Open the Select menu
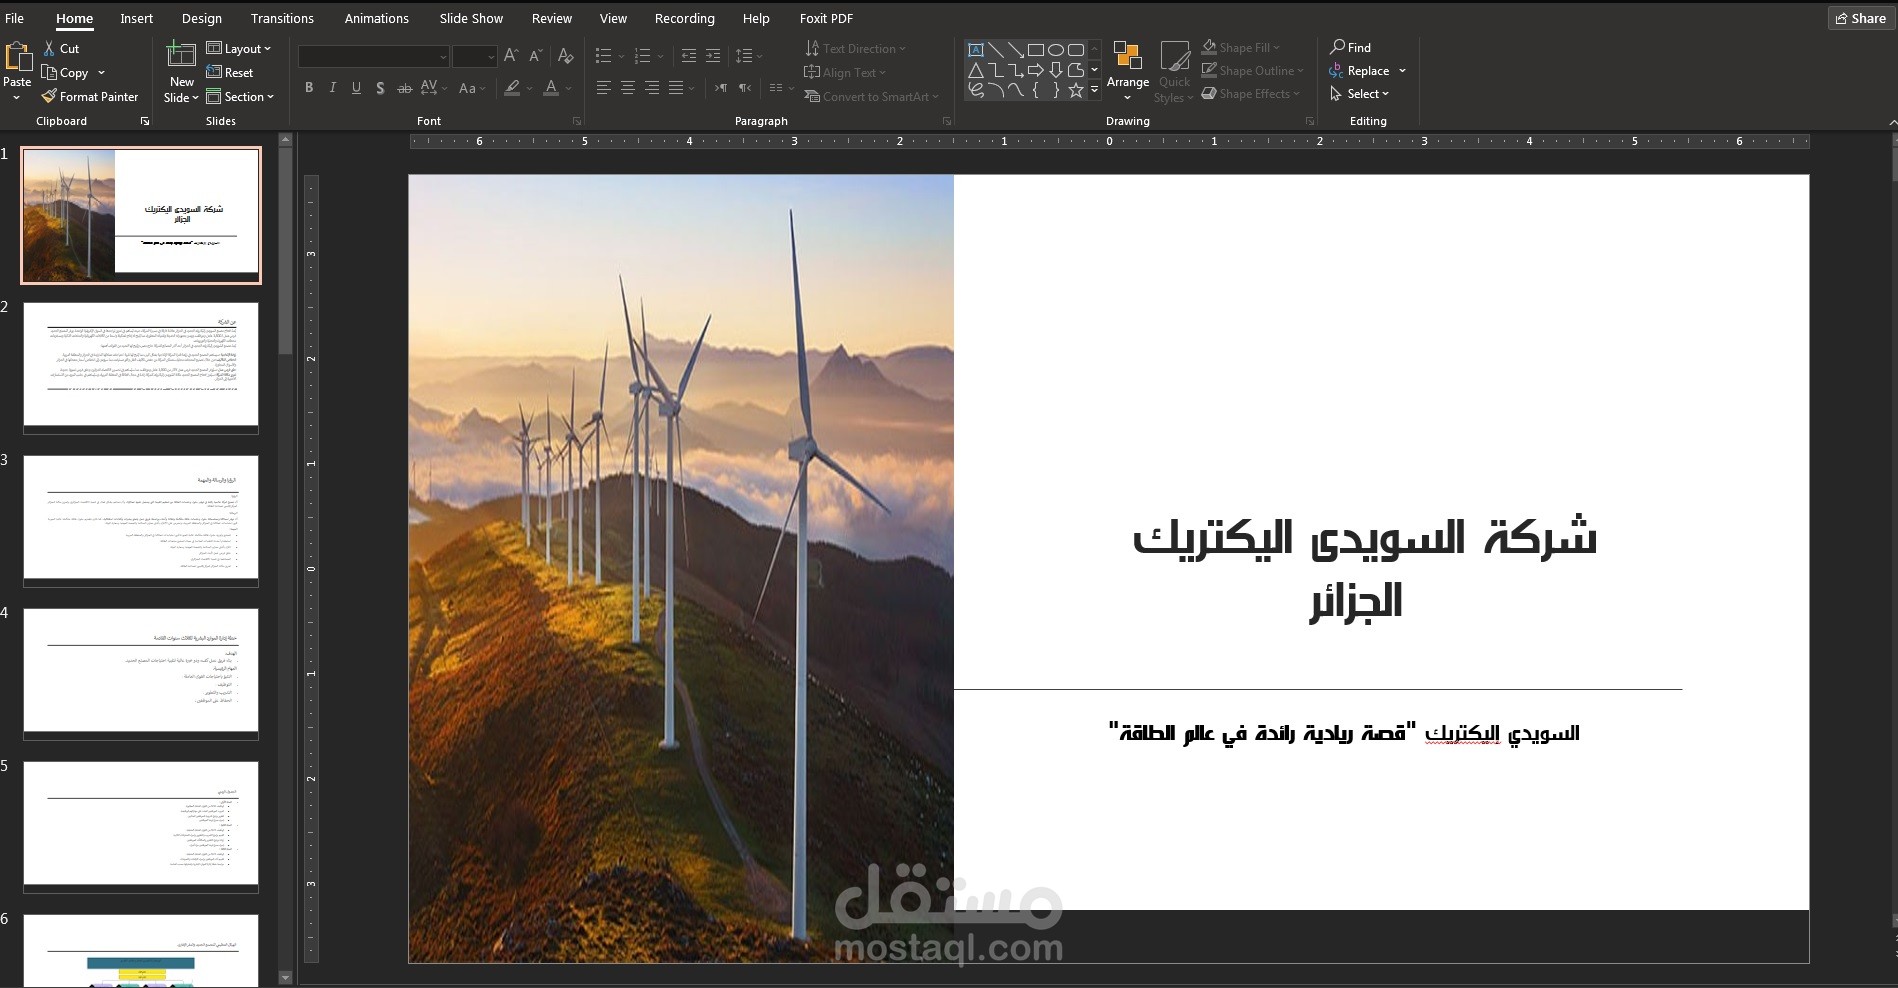This screenshot has height=988, width=1898. (x=1360, y=93)
